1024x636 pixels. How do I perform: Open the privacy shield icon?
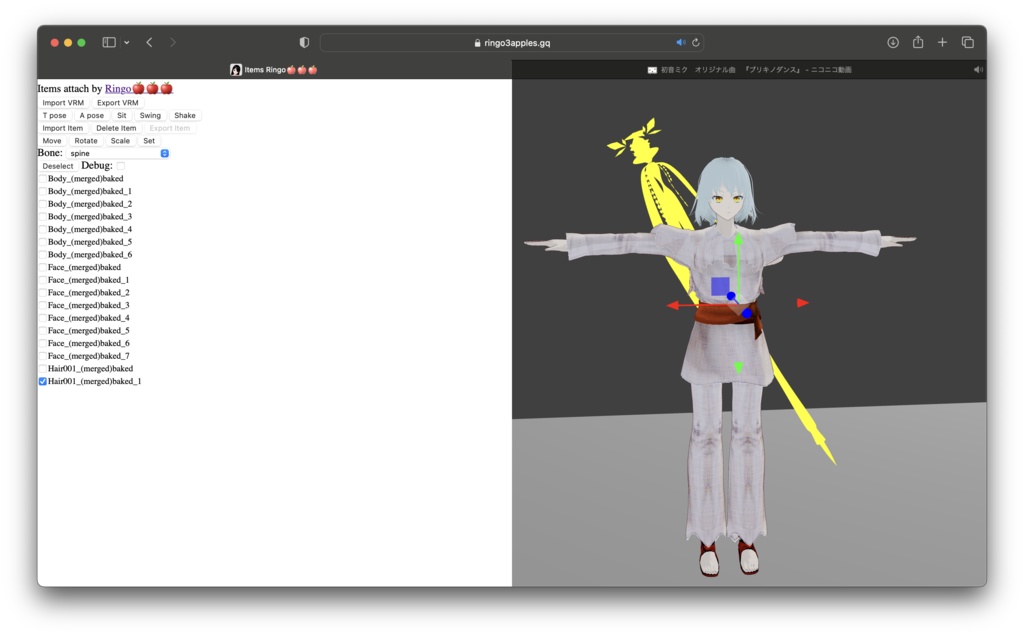(304, 42)
